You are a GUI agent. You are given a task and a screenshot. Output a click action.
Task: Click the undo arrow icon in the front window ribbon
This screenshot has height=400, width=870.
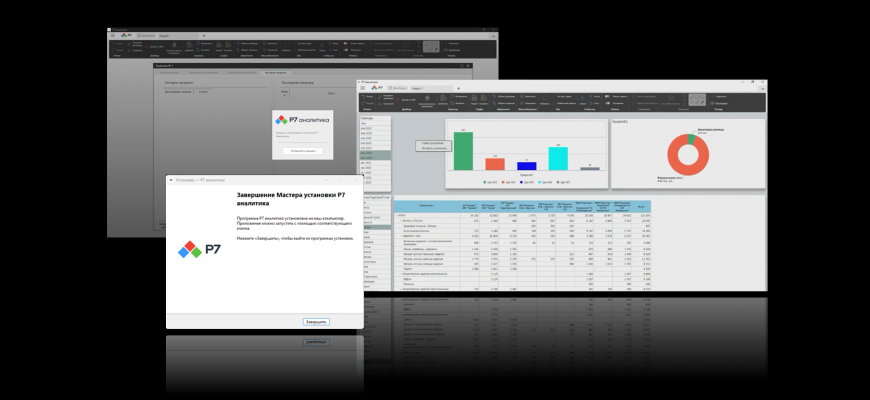pyautogui.click(x=363, y=97)
